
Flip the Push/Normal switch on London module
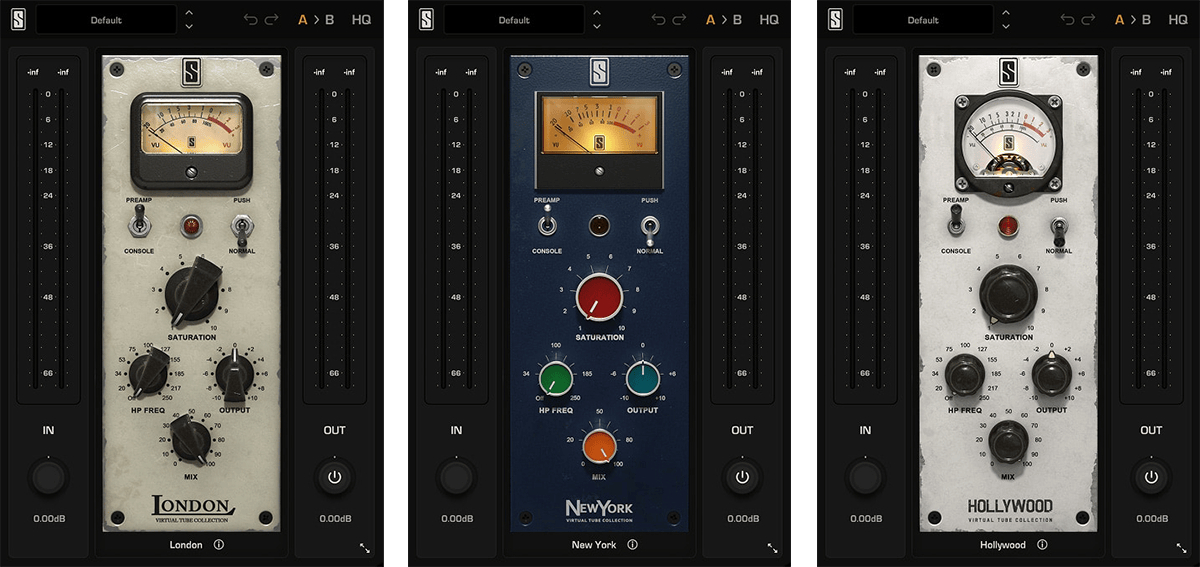tap(241, 230)
